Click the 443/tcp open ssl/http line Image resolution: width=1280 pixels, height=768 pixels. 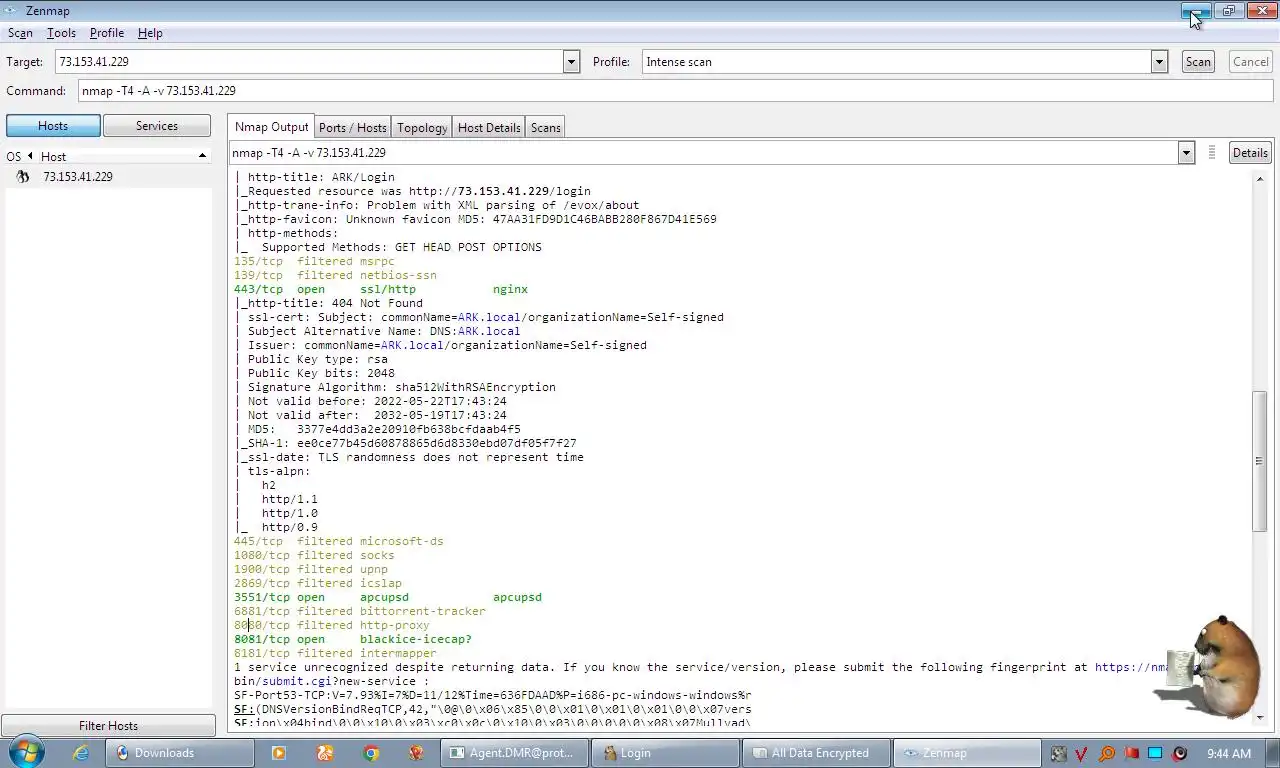(381, 289)
